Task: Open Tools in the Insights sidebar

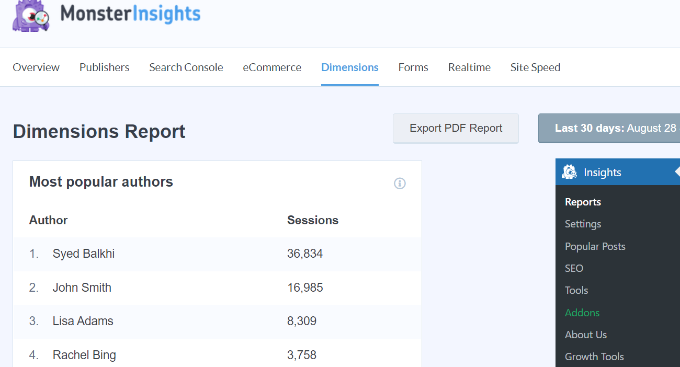Action: click(576, 290)
